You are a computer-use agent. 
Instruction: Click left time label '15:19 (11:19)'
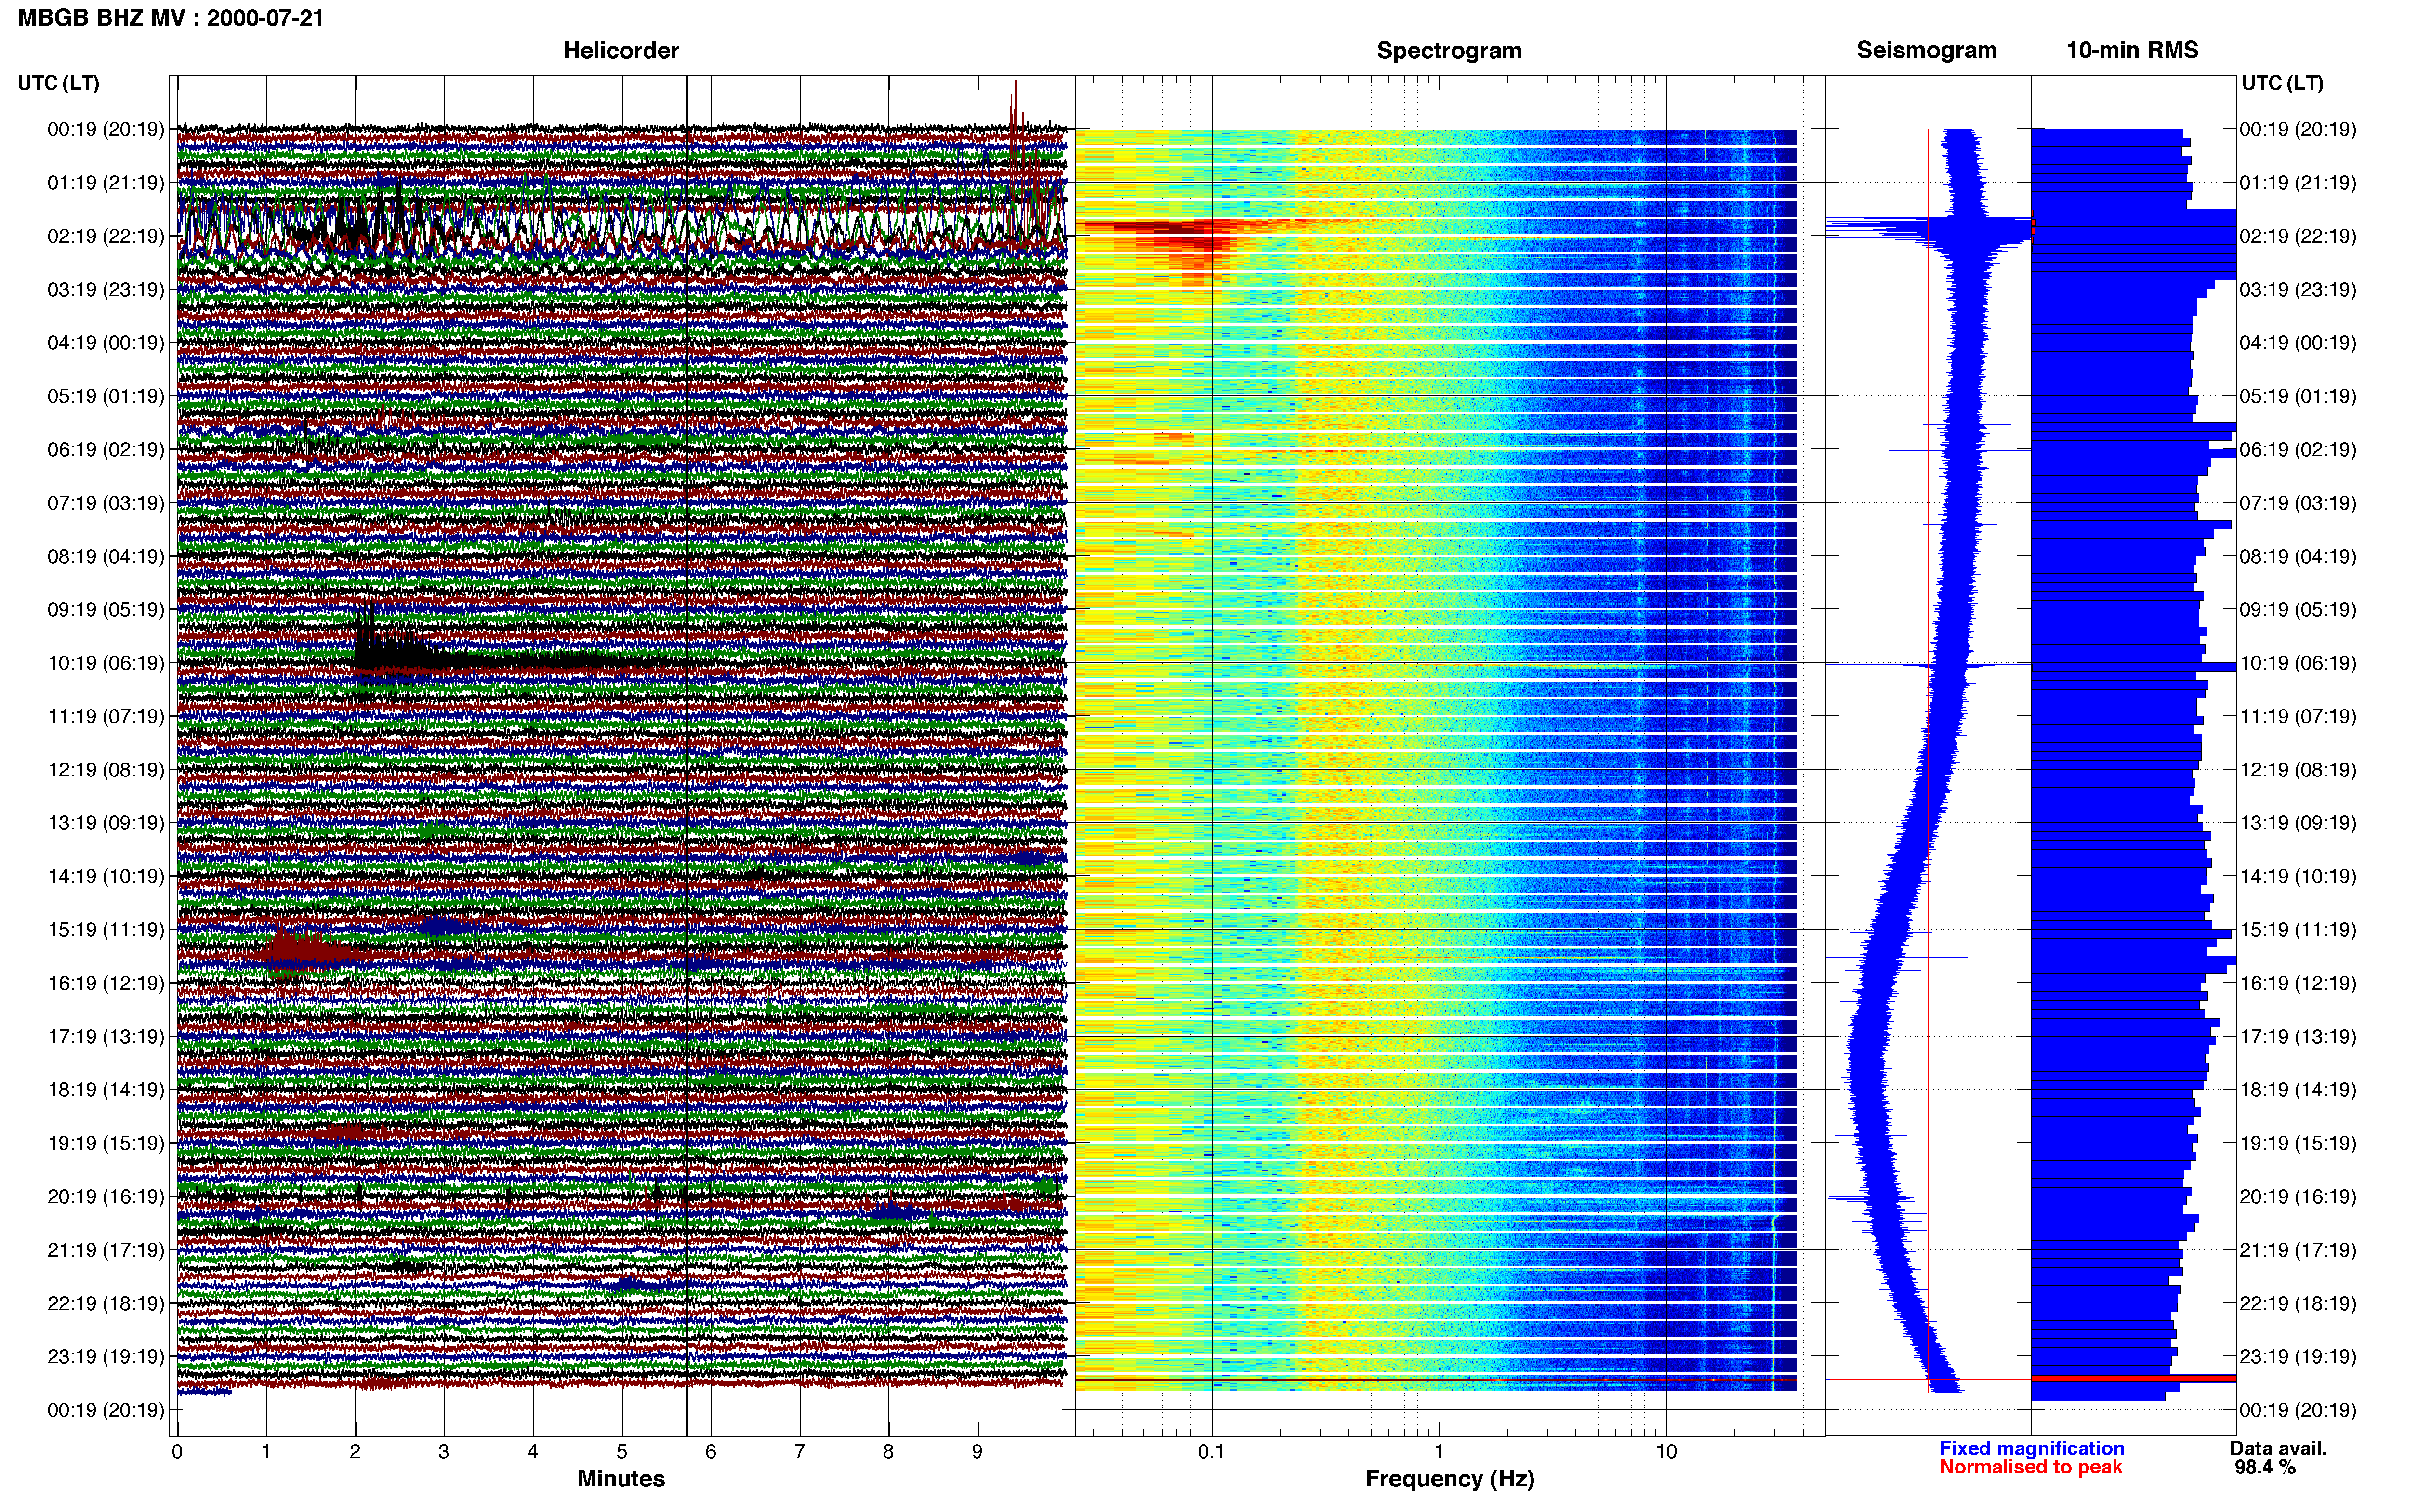pos(105,930)
